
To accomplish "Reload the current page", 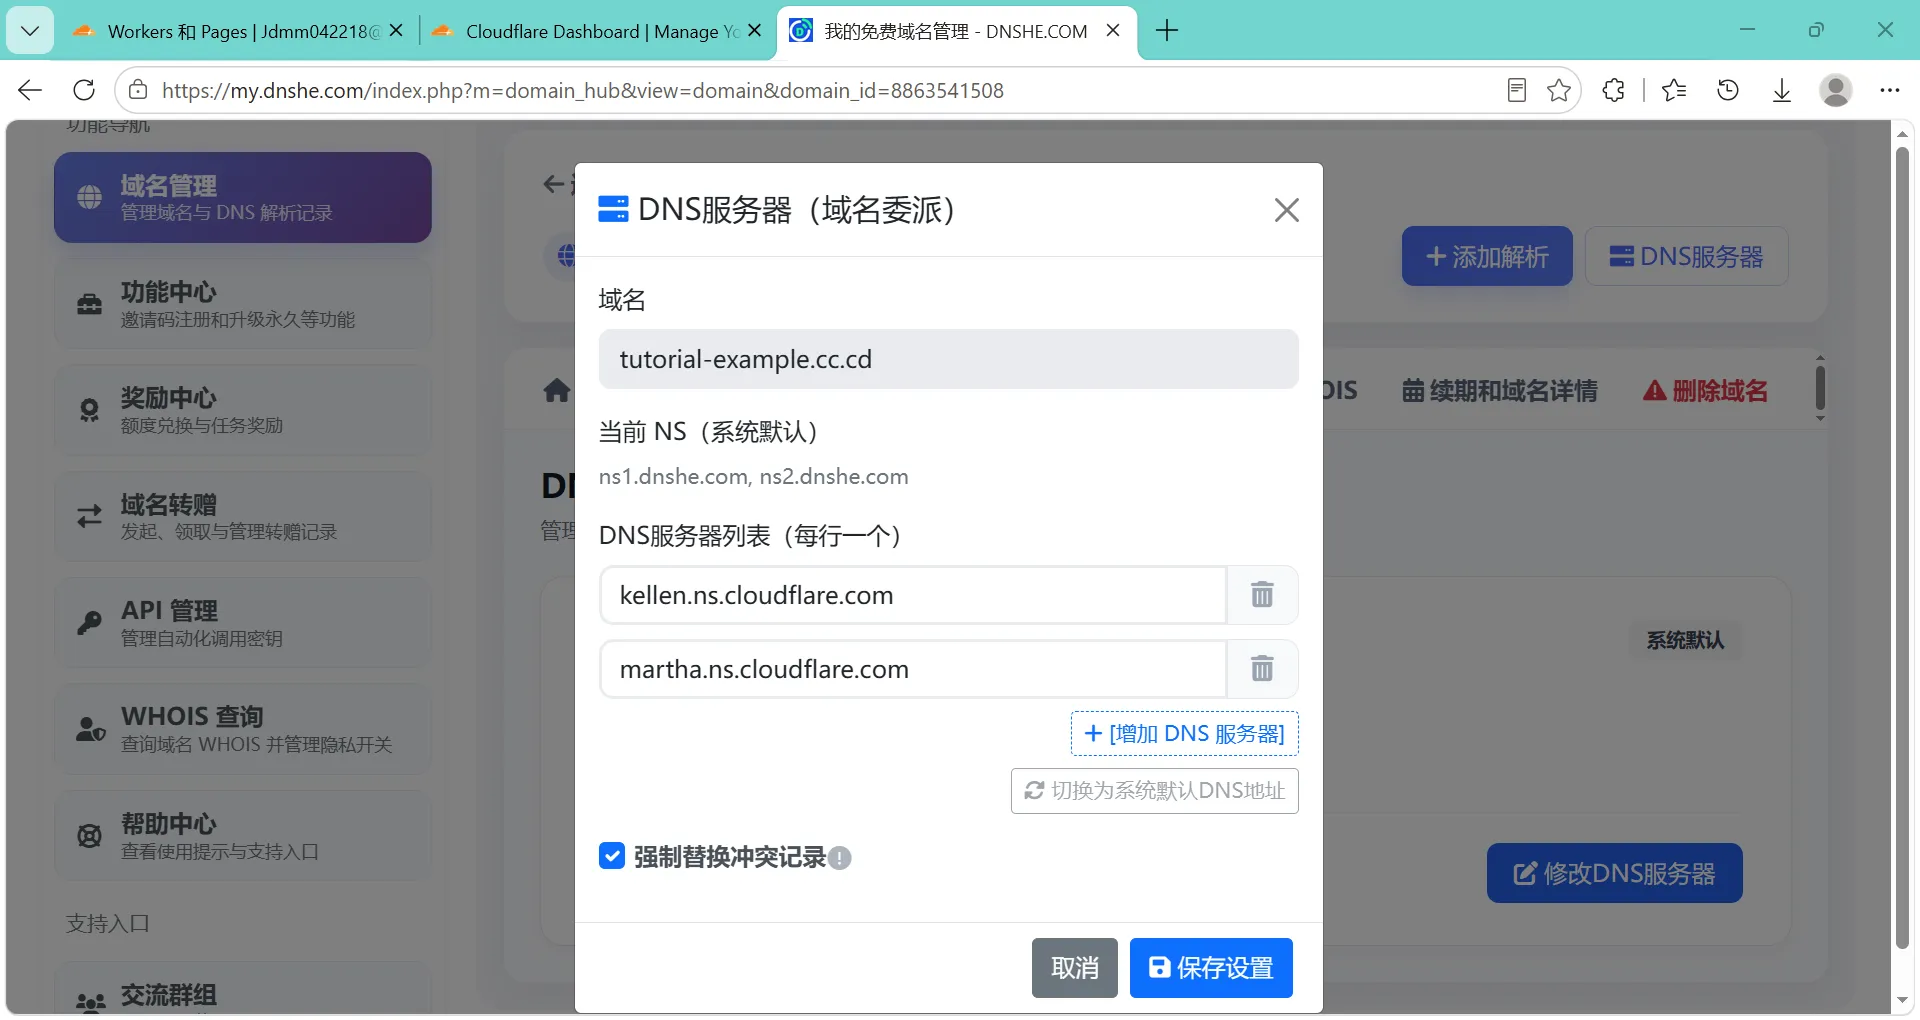I will (84, 90).
